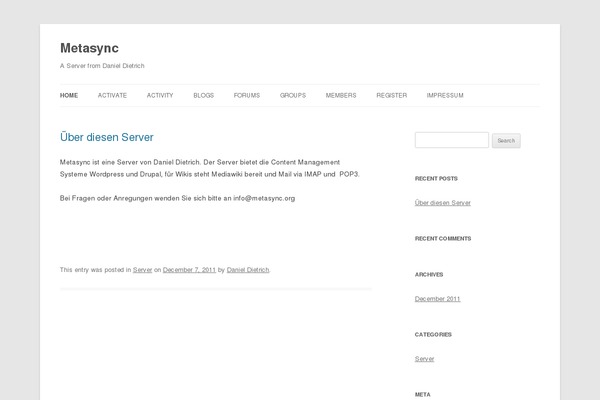Open the FORUMS menu item
600x400 pixels.
click(247, 95)
